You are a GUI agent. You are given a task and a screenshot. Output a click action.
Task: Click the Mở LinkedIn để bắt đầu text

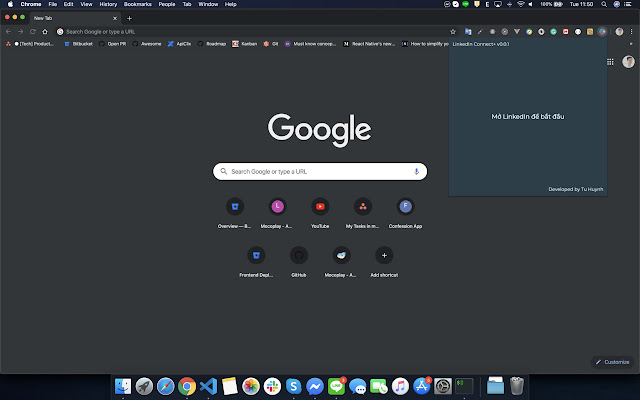click(528, 116)
